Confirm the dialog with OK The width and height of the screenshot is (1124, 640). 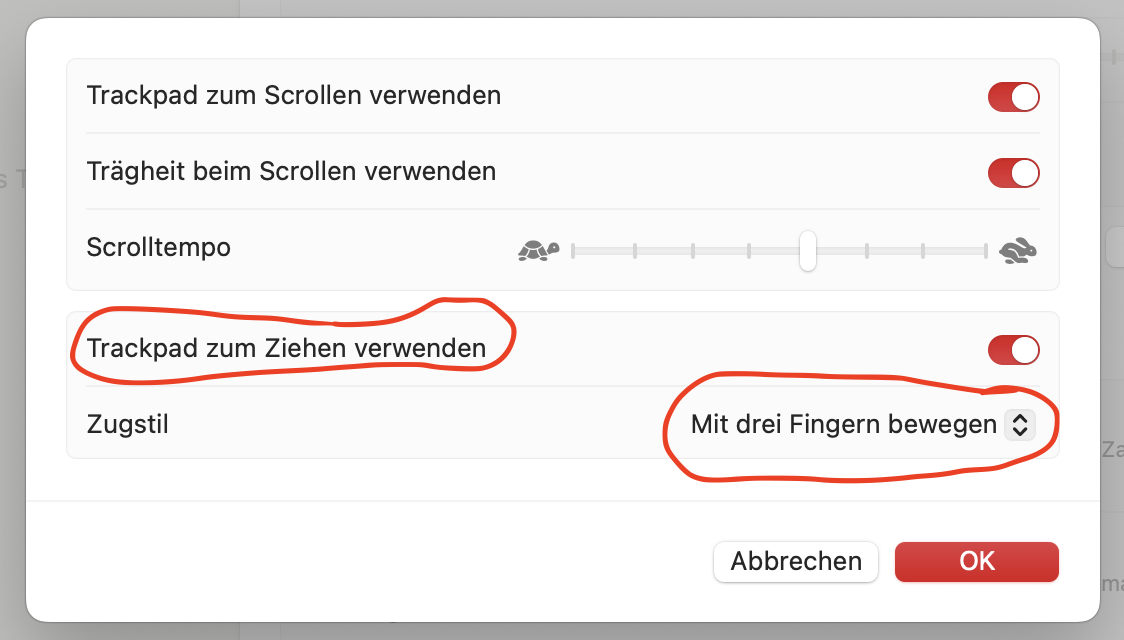976,561
